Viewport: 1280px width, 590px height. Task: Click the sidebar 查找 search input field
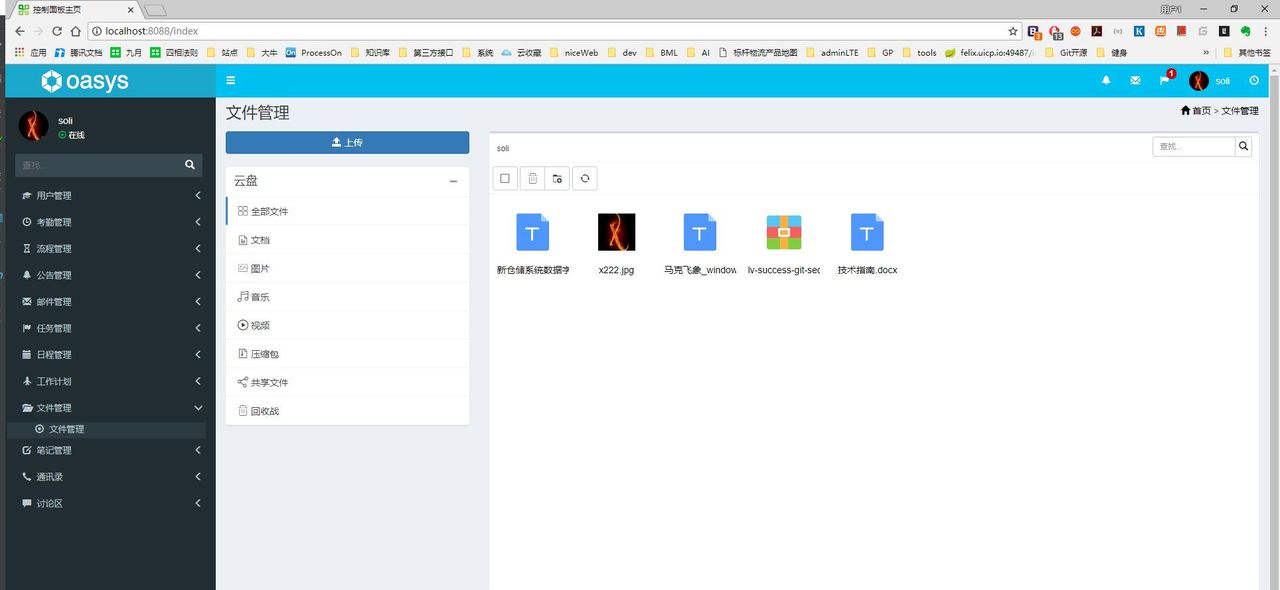click(x=98, y=165)
